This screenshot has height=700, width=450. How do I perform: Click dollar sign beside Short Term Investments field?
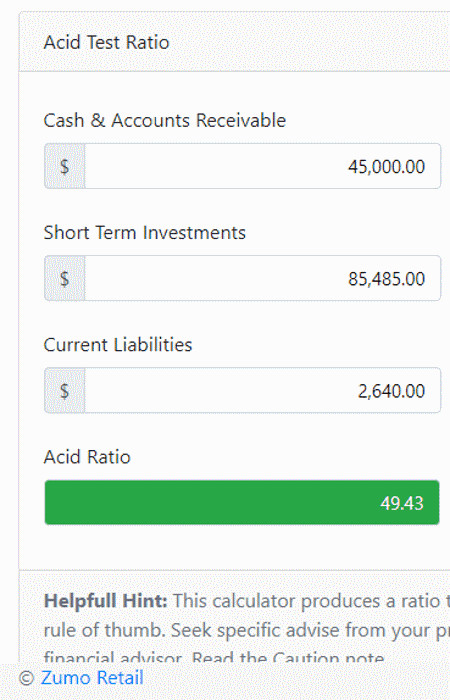65,278
